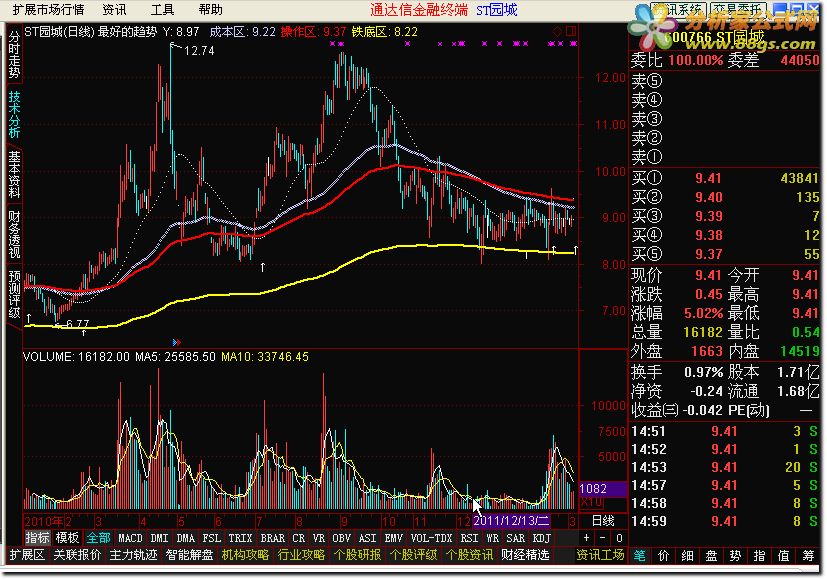Click the 资讯系统 button at top right
Image resolution: width=827 pixels, height=579 pixels.
click(x=678, y=9)
